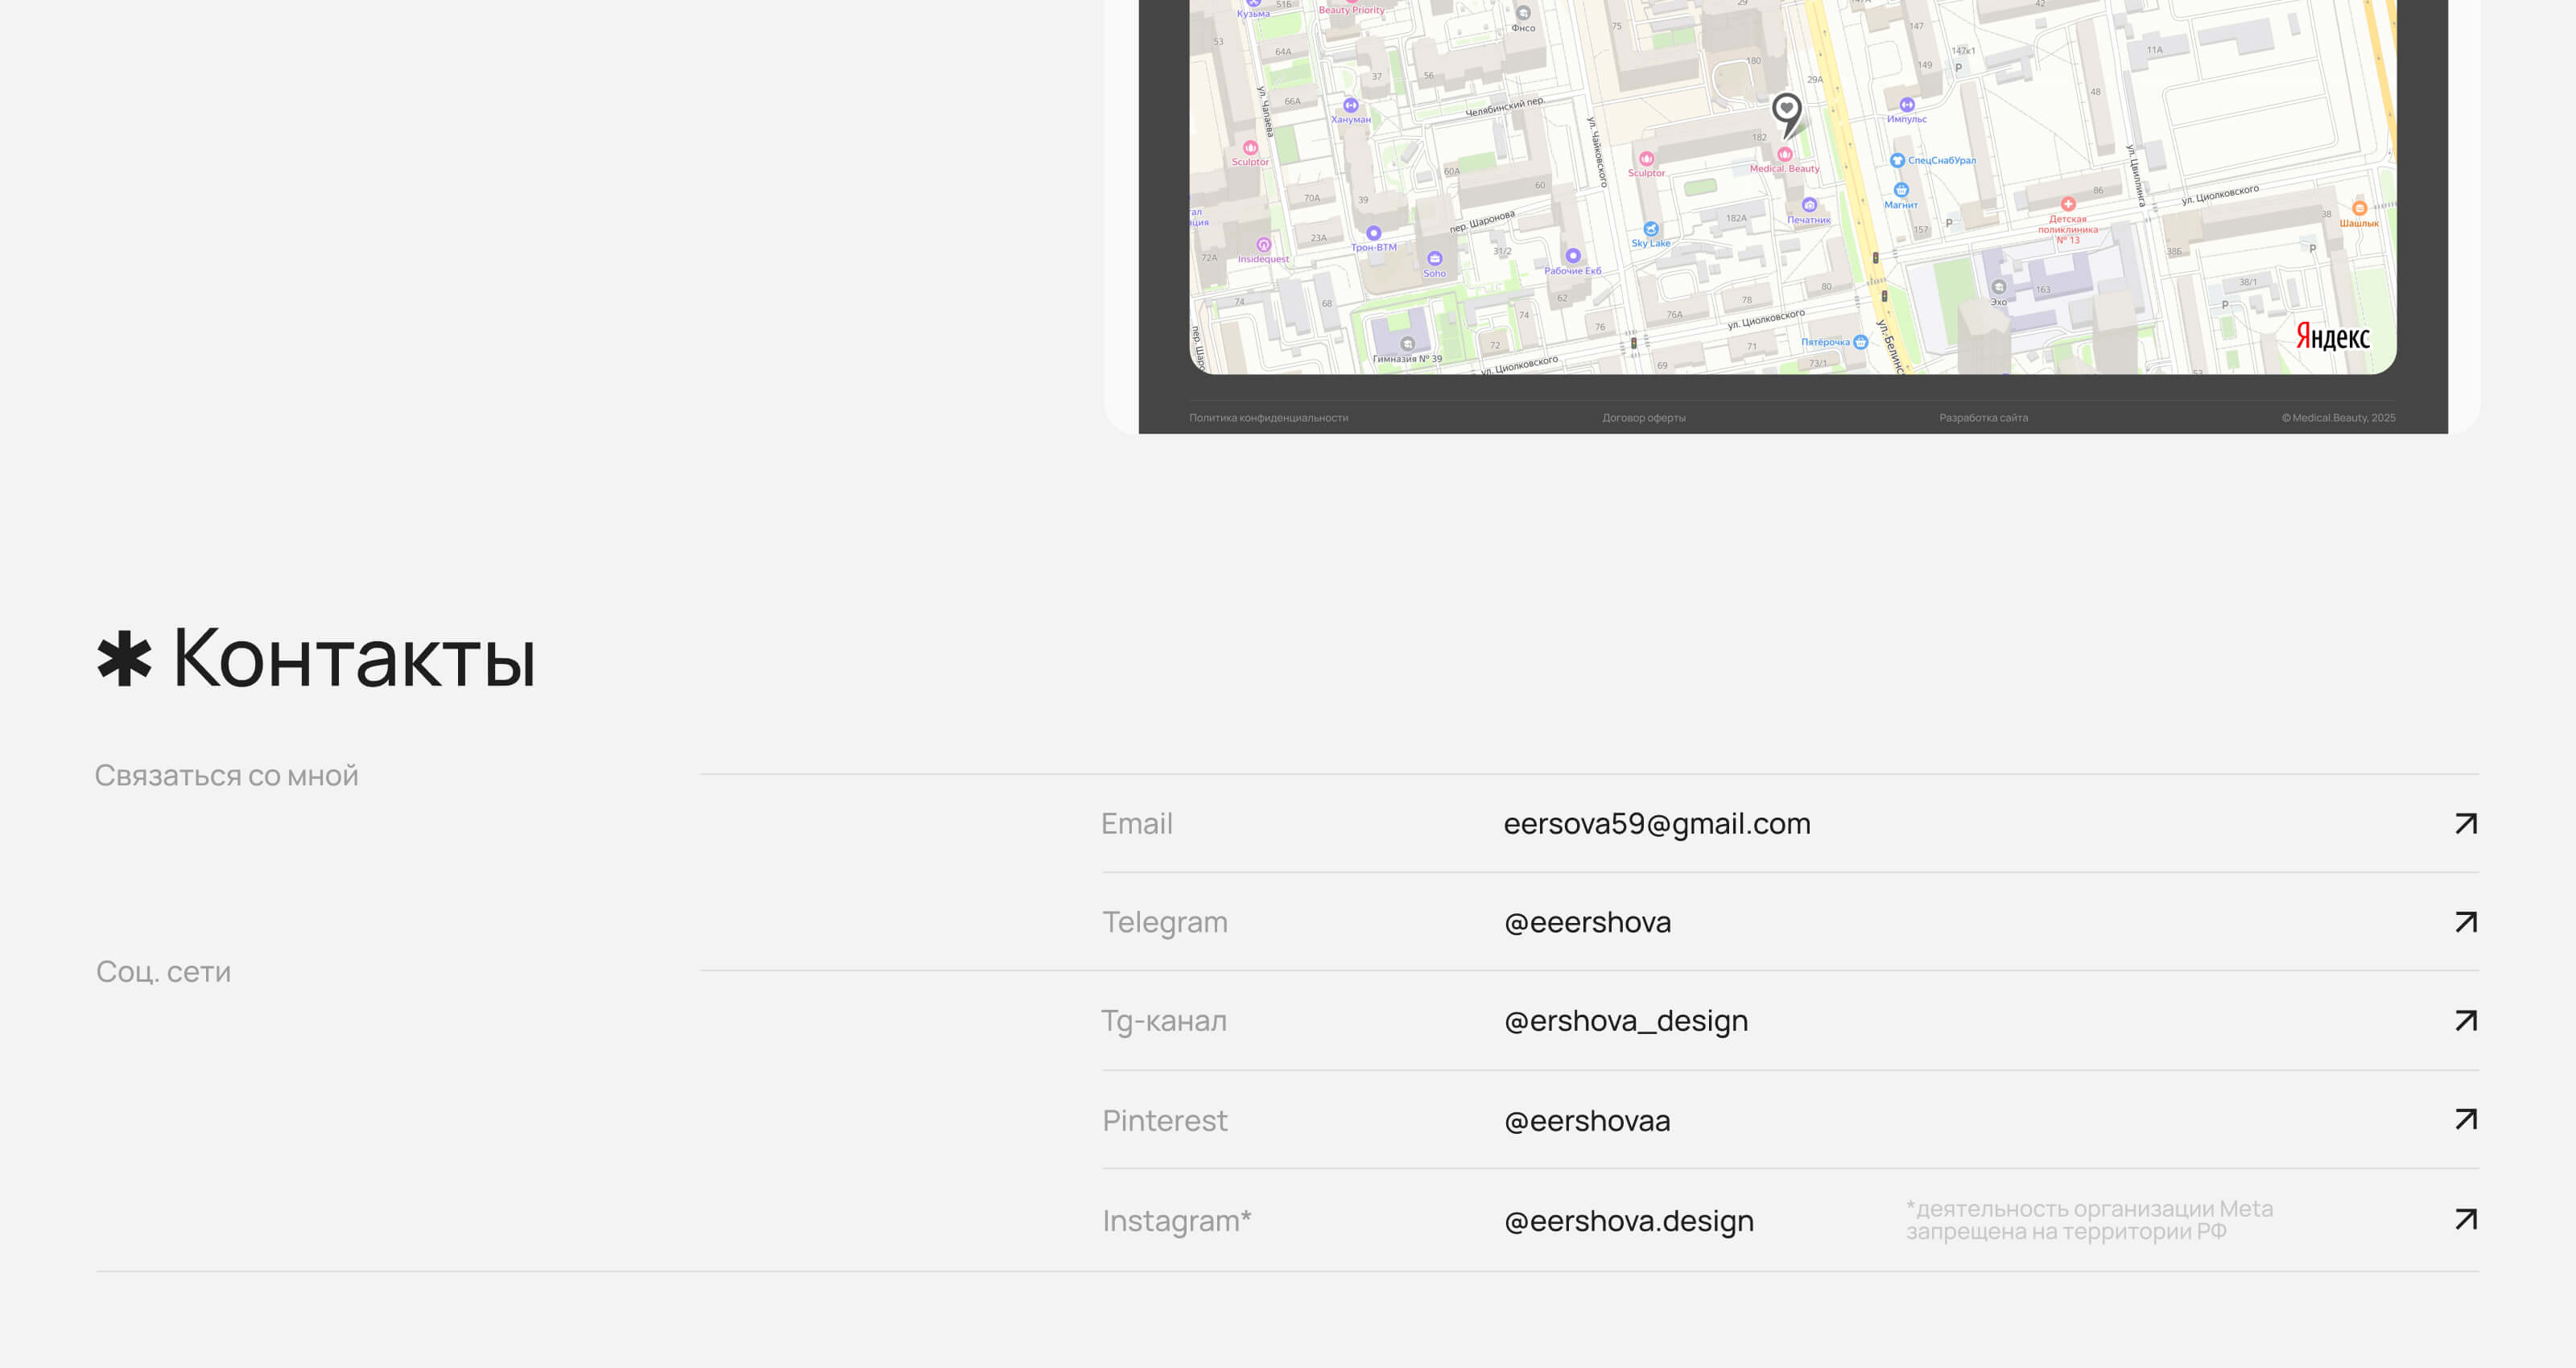Screen dimensions: 2576x1368
Task: Click the Гимназия № 39 marker on the map
Action: pos(1407,351)
